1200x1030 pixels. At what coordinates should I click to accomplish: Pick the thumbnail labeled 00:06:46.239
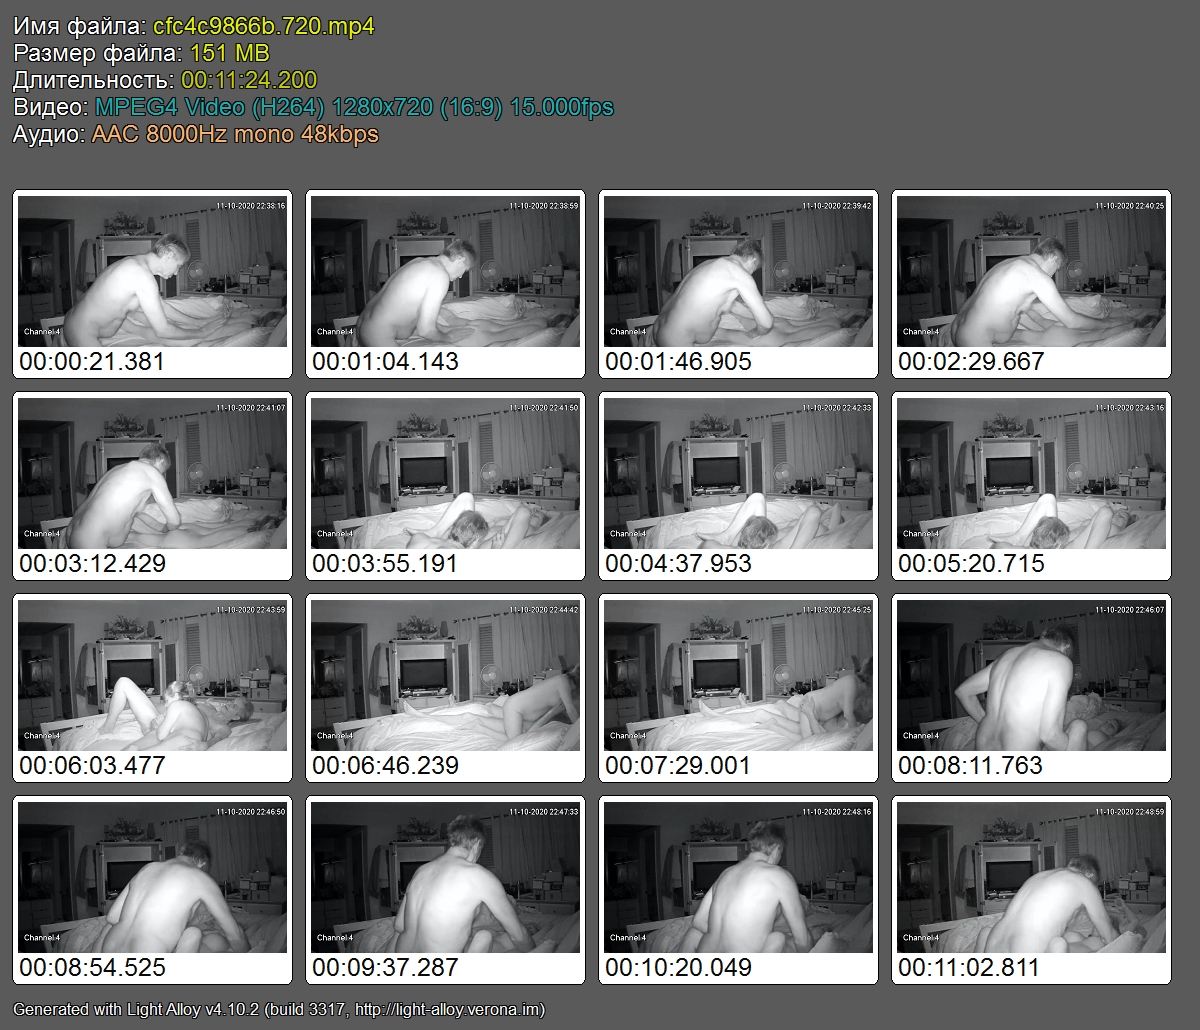[x=445, y=675]
